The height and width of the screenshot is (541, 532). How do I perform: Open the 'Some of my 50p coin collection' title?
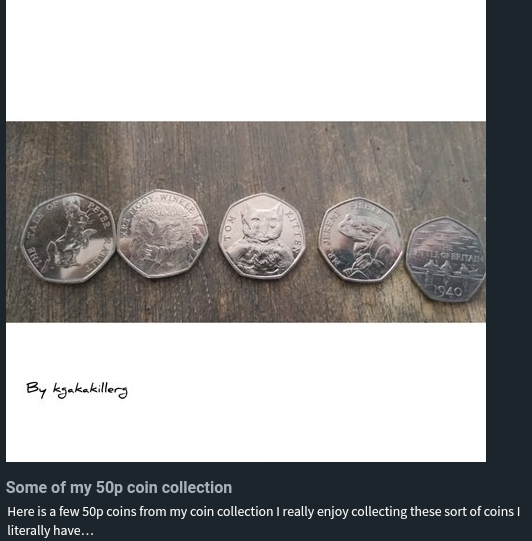click(x=119, y=488)
